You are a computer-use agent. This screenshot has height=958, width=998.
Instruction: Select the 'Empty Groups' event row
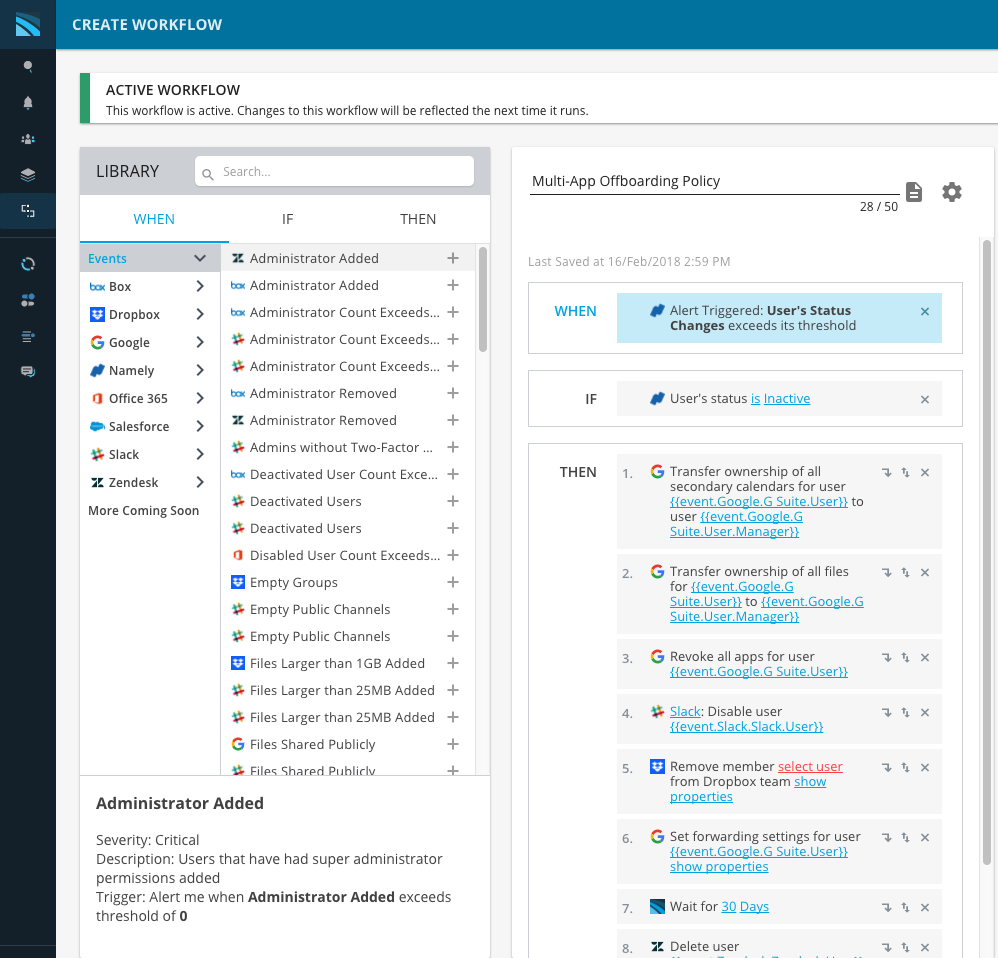coord(348,582)
